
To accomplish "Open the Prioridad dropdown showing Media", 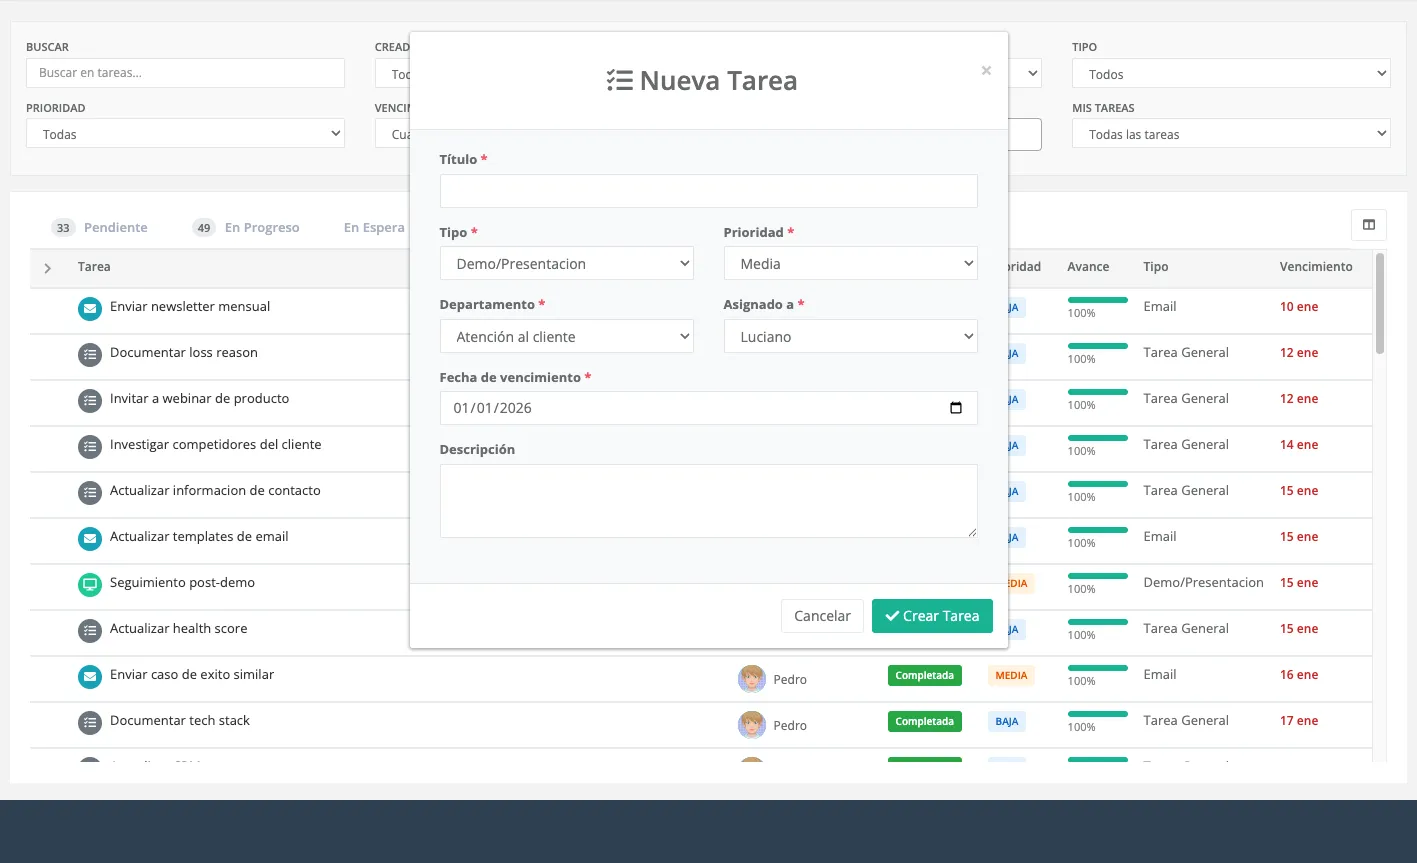I will point(851,264).
